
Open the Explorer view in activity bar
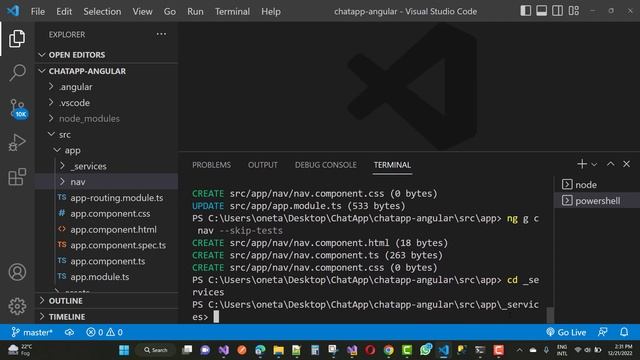pos(17,38)
